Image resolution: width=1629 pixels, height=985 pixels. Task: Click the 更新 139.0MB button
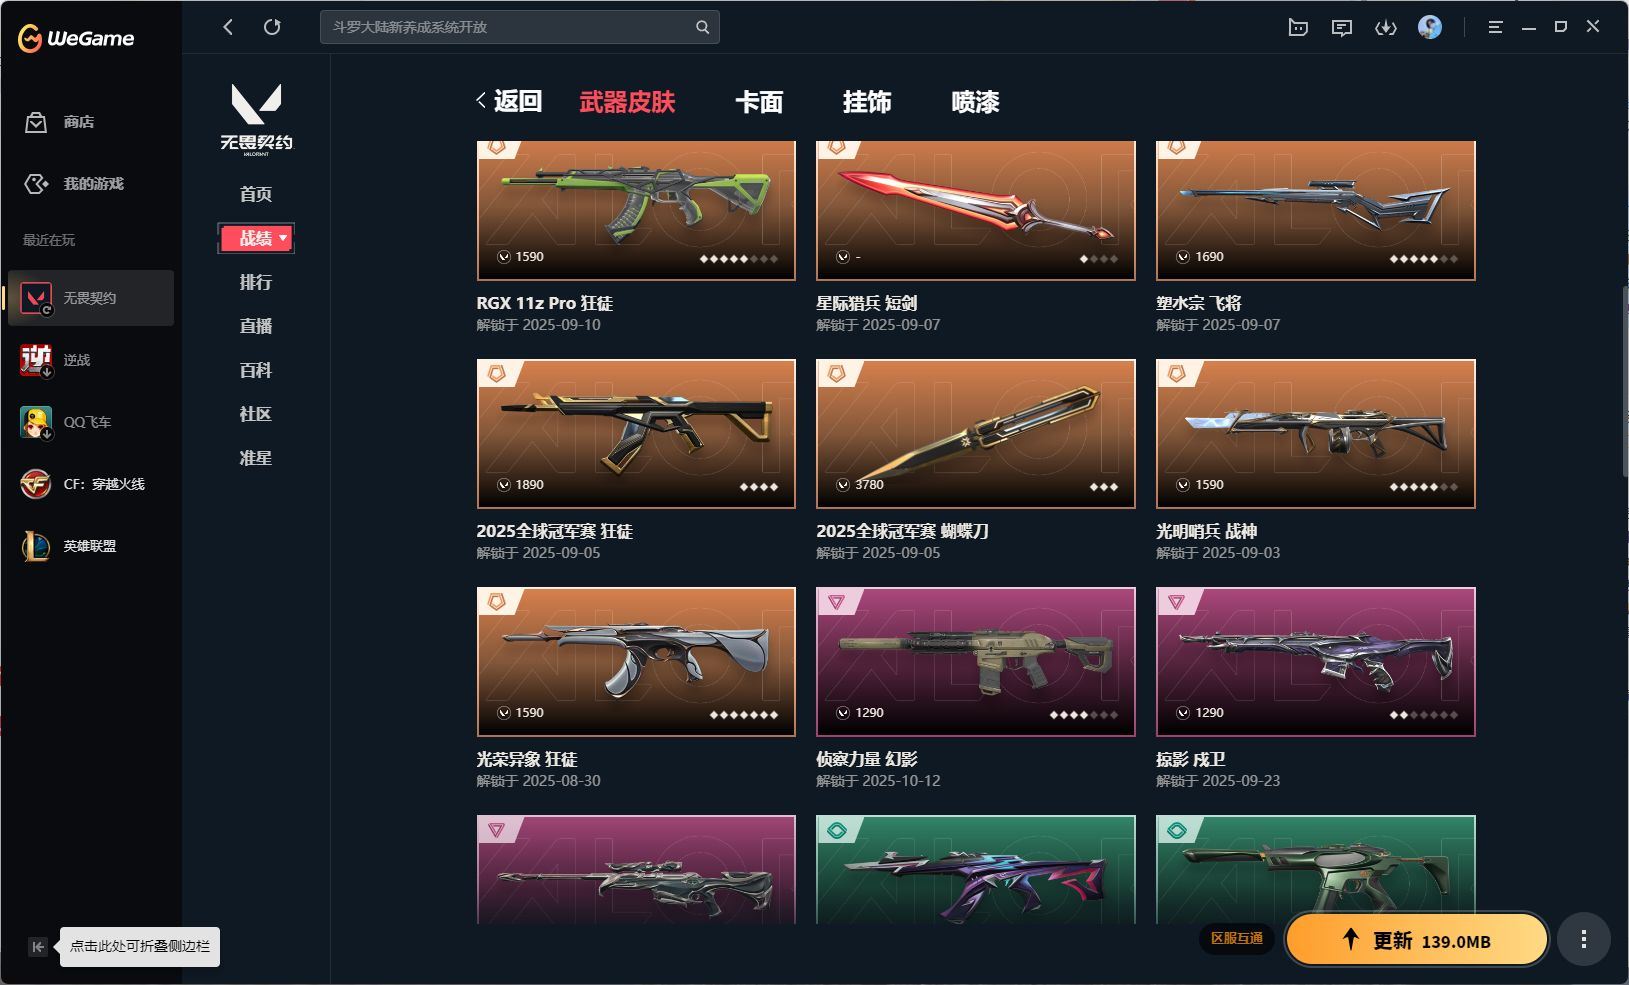[1417, 940]
